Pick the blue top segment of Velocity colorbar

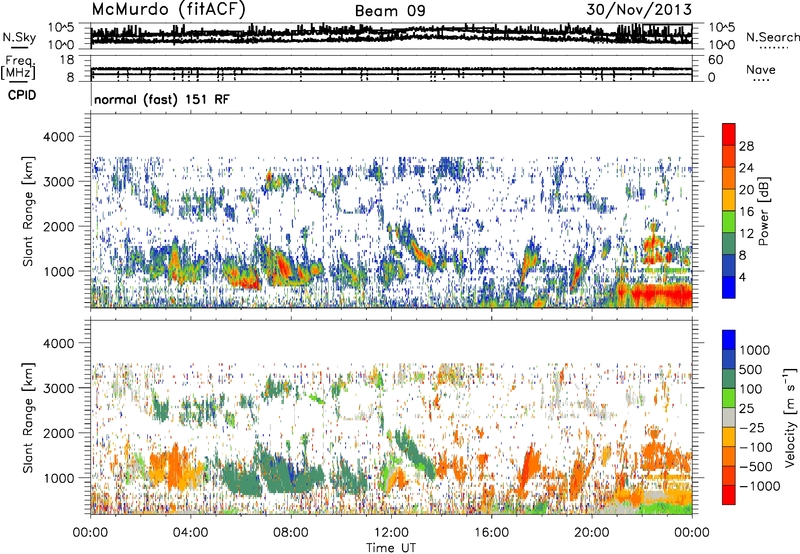click(729, 340)
